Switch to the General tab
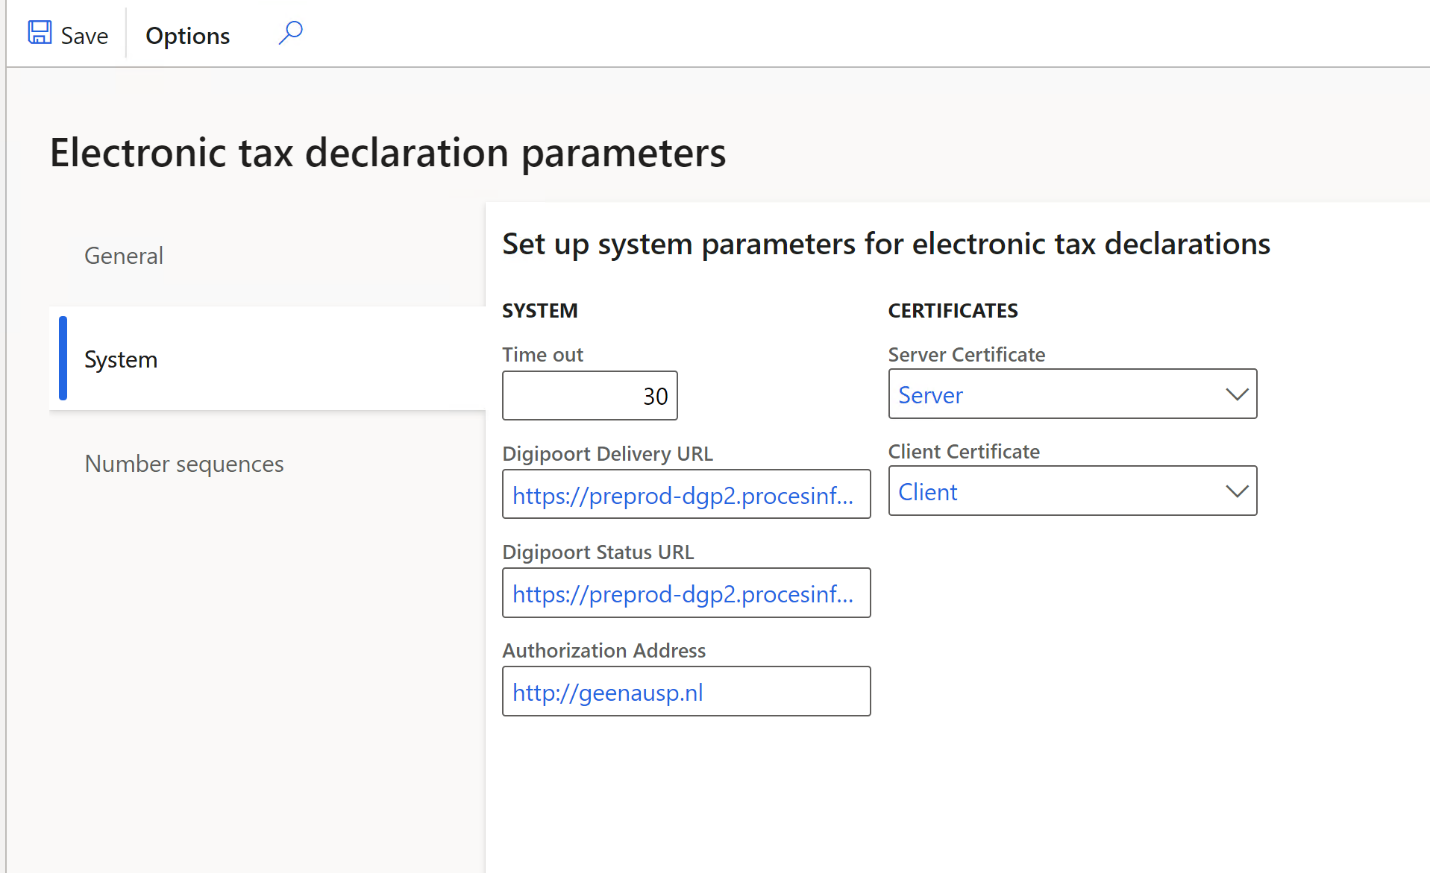 coord(123,256)
